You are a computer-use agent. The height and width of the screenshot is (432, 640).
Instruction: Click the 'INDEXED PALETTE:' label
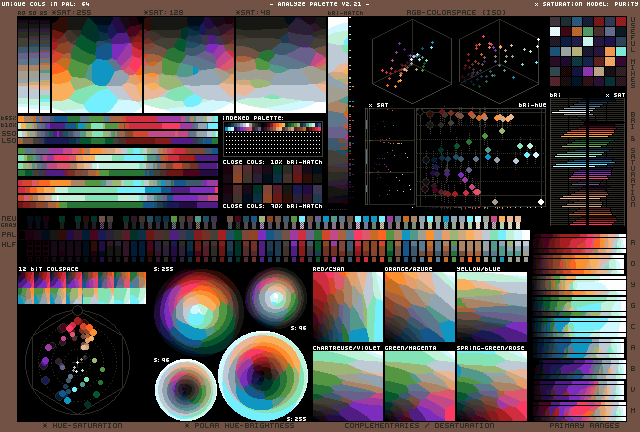pos(253,118)
